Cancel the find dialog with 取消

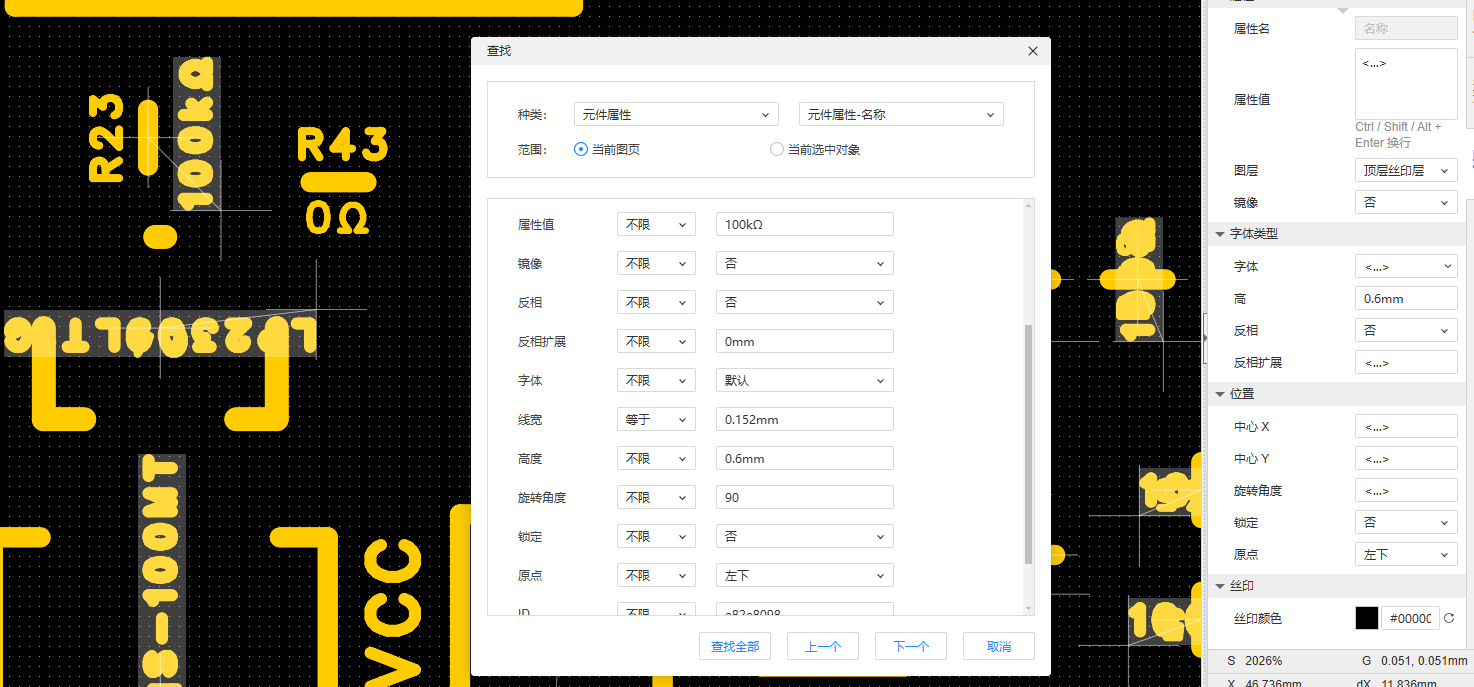(x=998, y=647)
